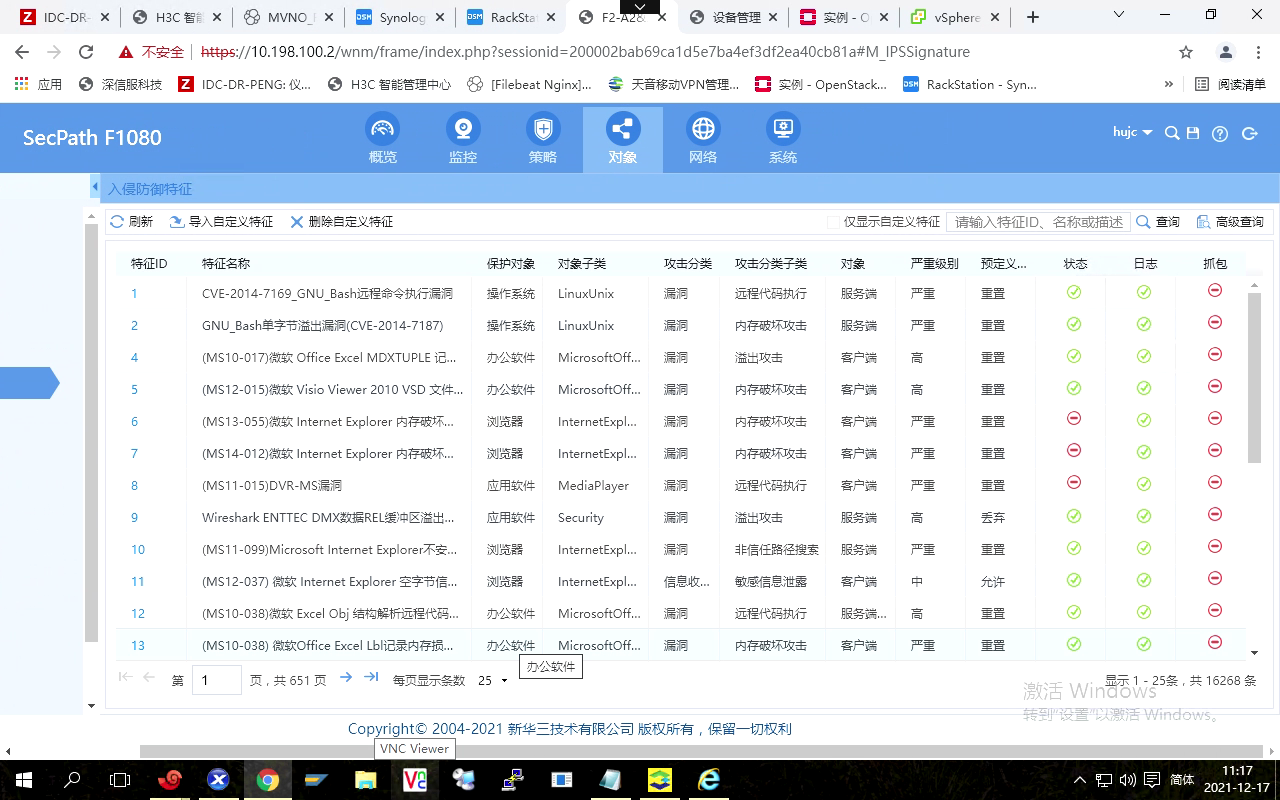This screenshot has width=1280, height=800.
Task: Open the hujc user dropdown
Action: coord(1132,133)
